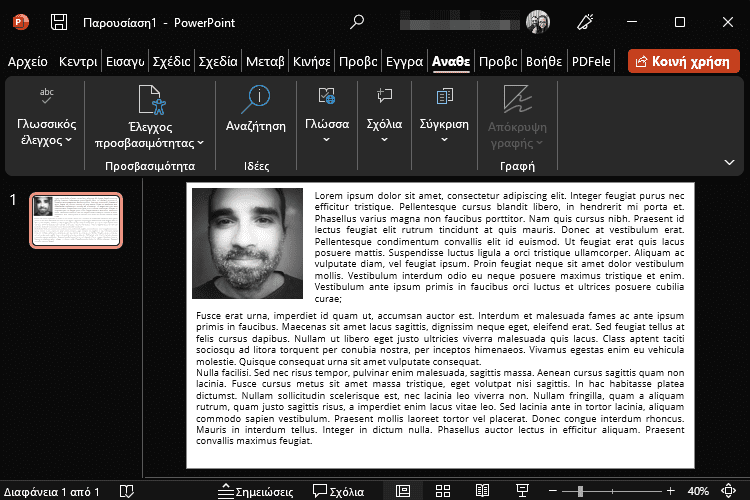Switch to the PDFele tab

pyautogui.click(x=591, y=62)
